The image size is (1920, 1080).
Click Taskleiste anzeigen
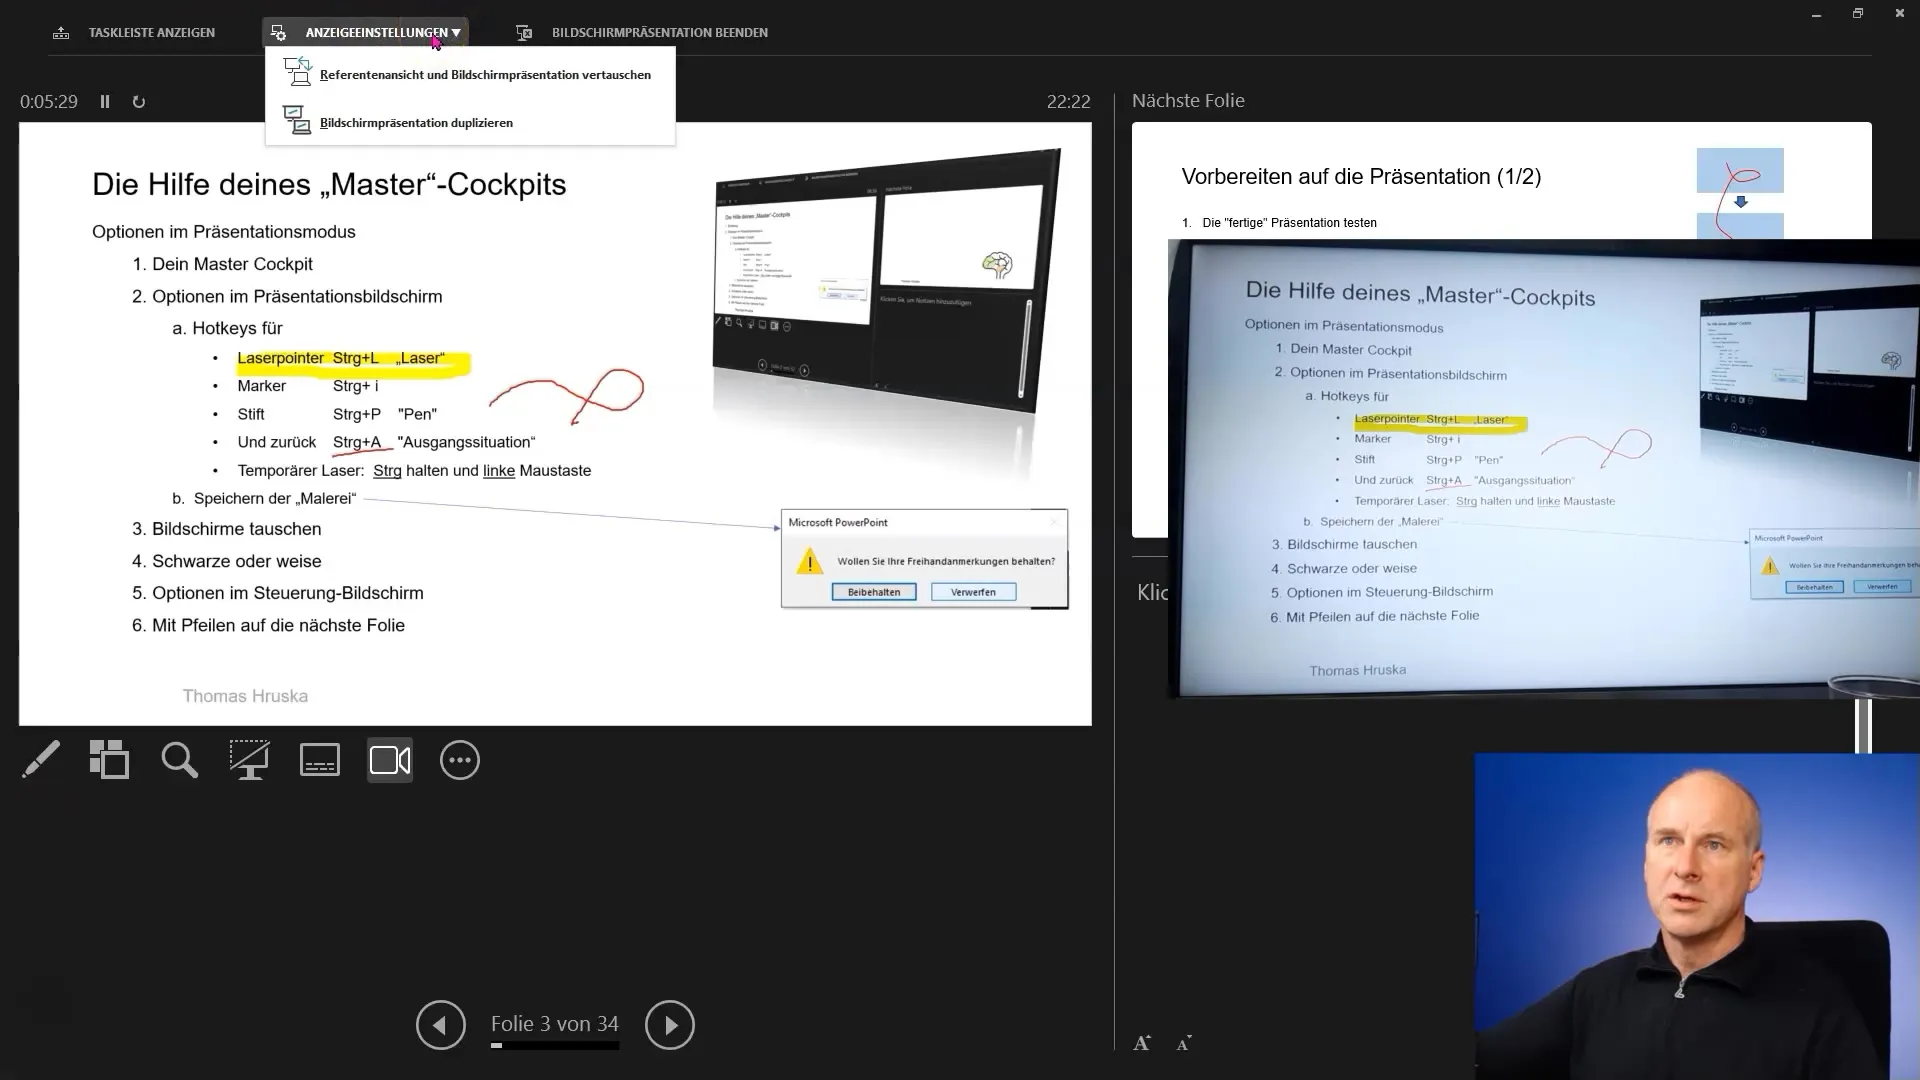(152, 33)
